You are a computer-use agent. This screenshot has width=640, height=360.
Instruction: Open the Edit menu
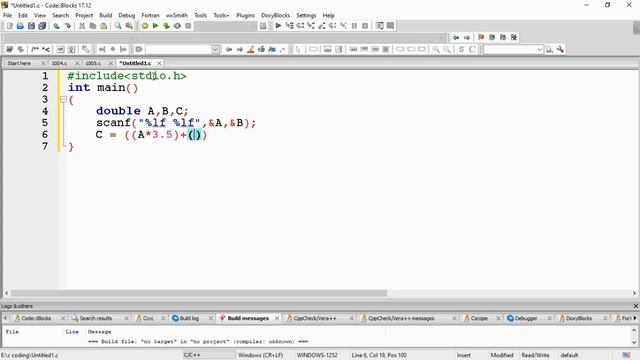coord(23,16)
